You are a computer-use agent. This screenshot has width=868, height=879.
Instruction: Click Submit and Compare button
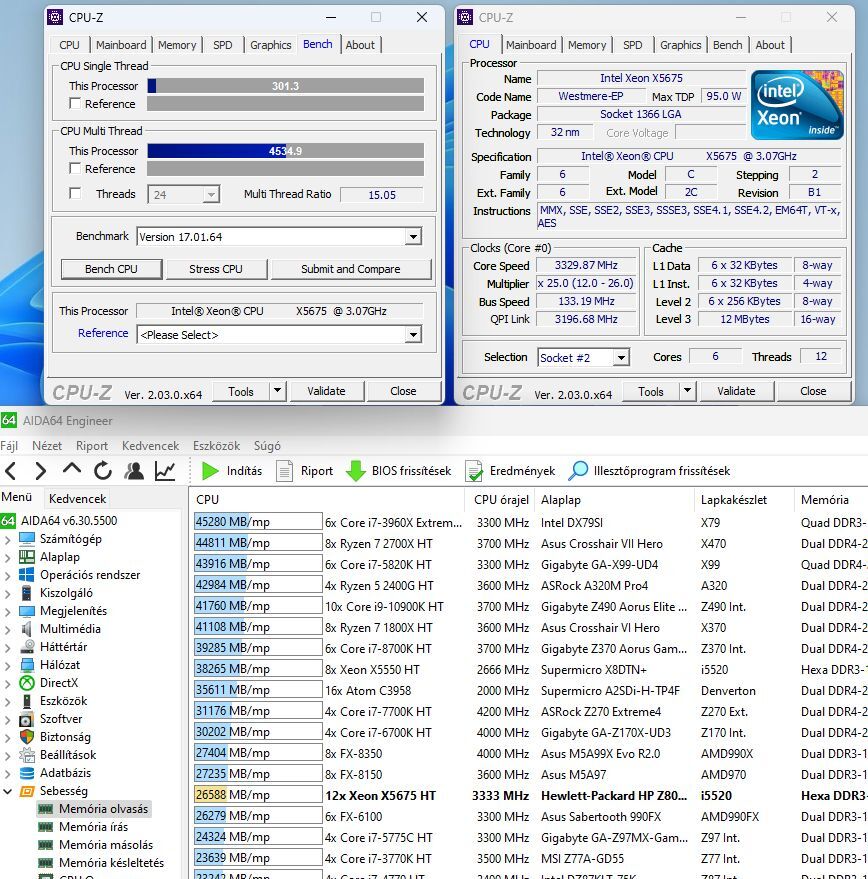coord(351,269)
